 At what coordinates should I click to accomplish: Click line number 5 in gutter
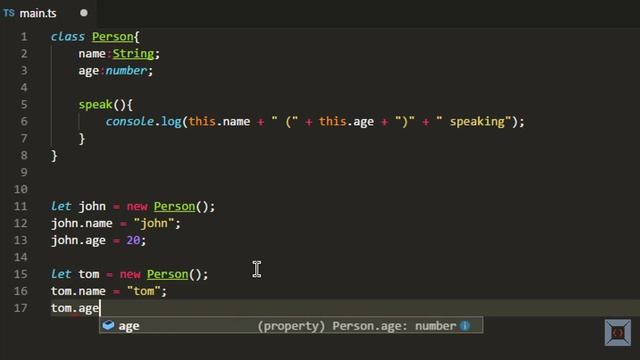[x=24, y=104]
